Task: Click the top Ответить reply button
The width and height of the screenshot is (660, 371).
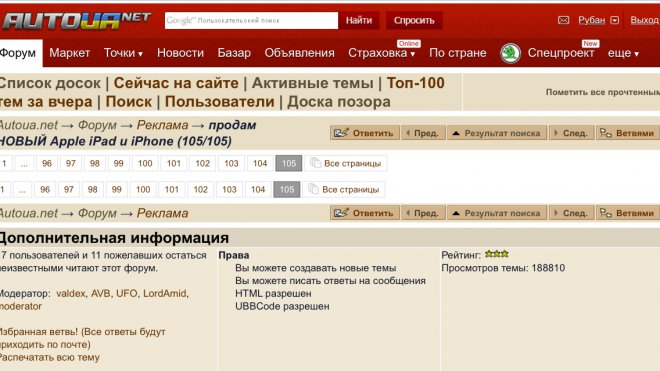Action: 365,133
